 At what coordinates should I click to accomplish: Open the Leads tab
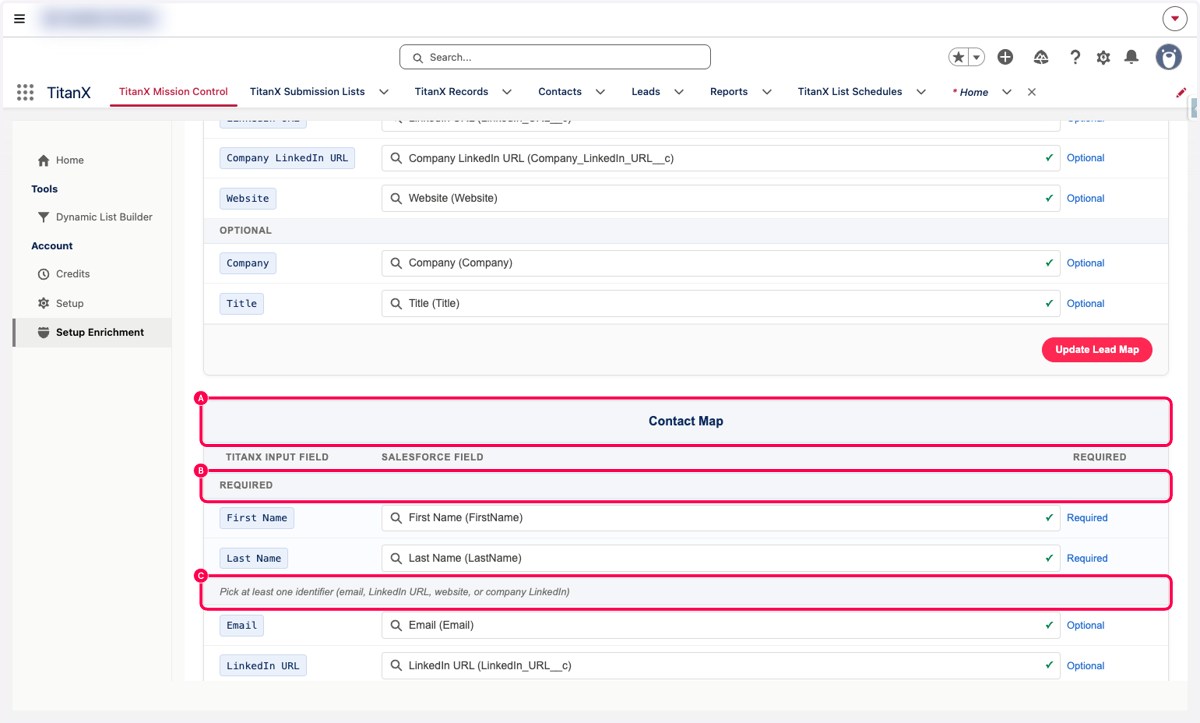[646, 92]
